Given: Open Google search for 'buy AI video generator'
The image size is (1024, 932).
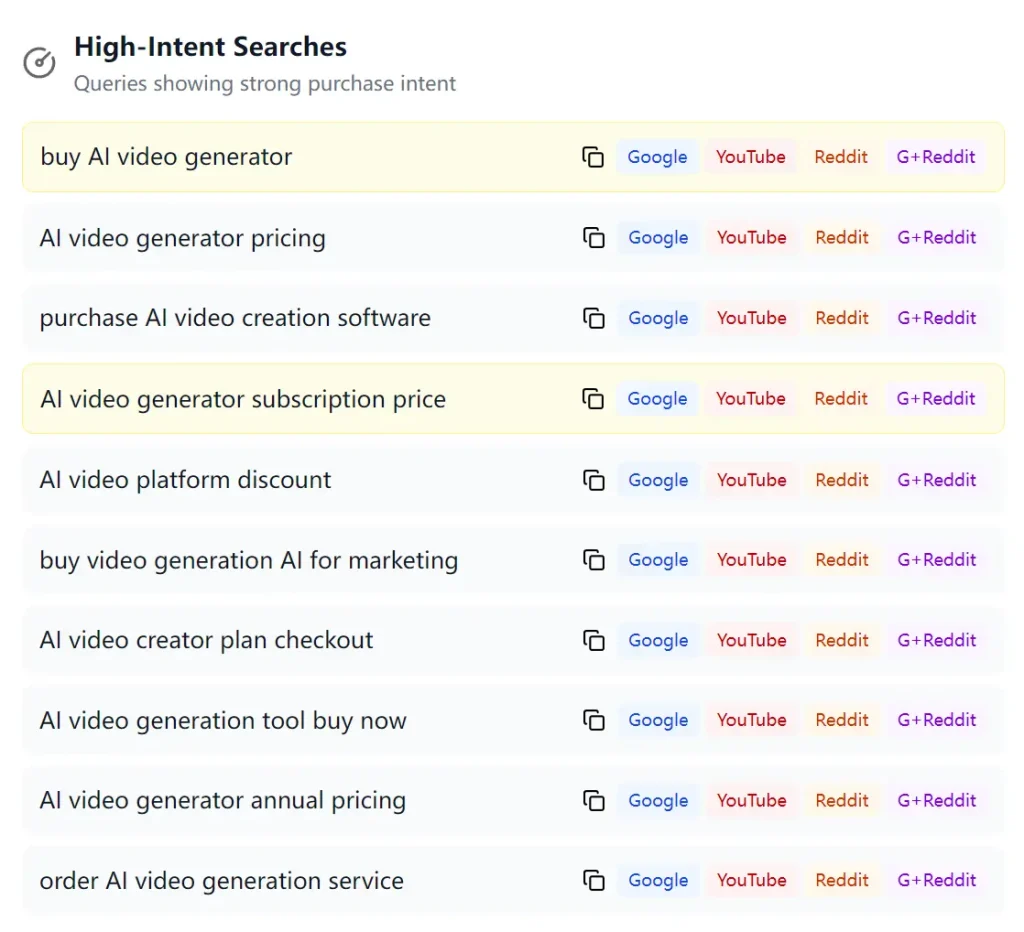Looking at the screenshot, I should [x=657, y=157].
